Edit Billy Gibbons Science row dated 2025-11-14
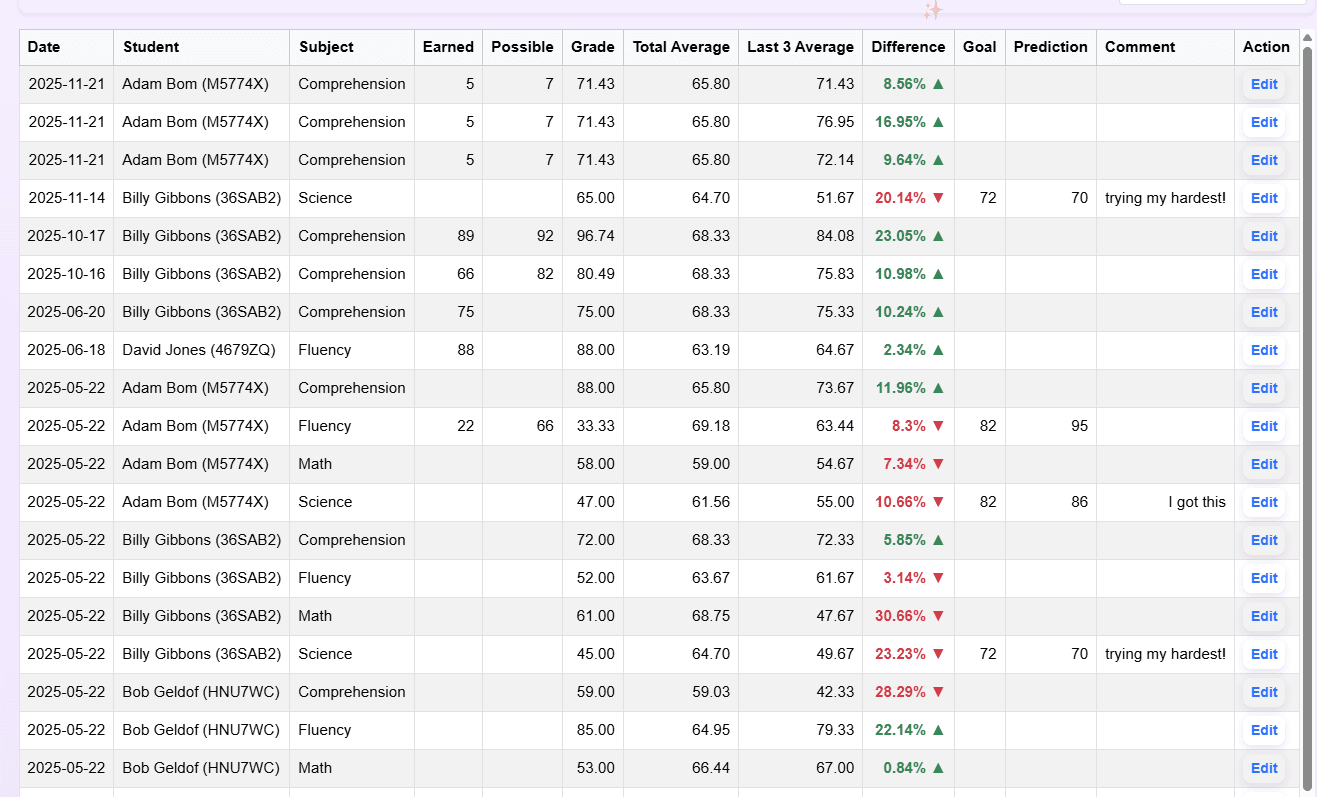The width and height of the screenshot is (1317, 797). 1264,198
